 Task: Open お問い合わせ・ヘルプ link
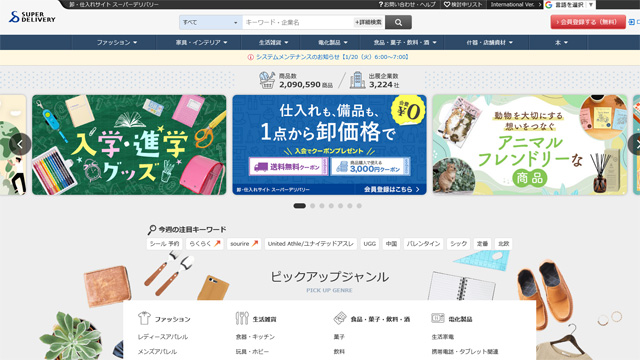click(407, 4)
